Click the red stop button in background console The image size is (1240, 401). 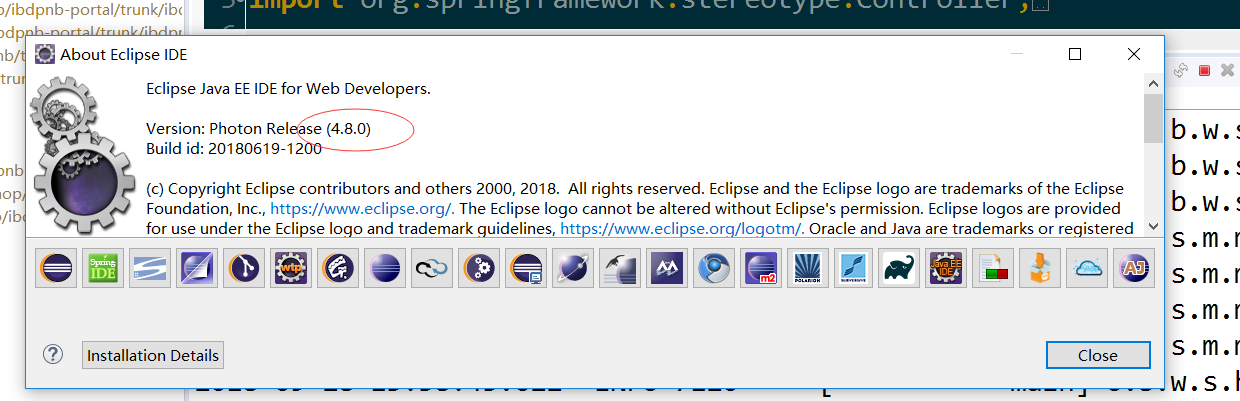[x=1205, y=71]
